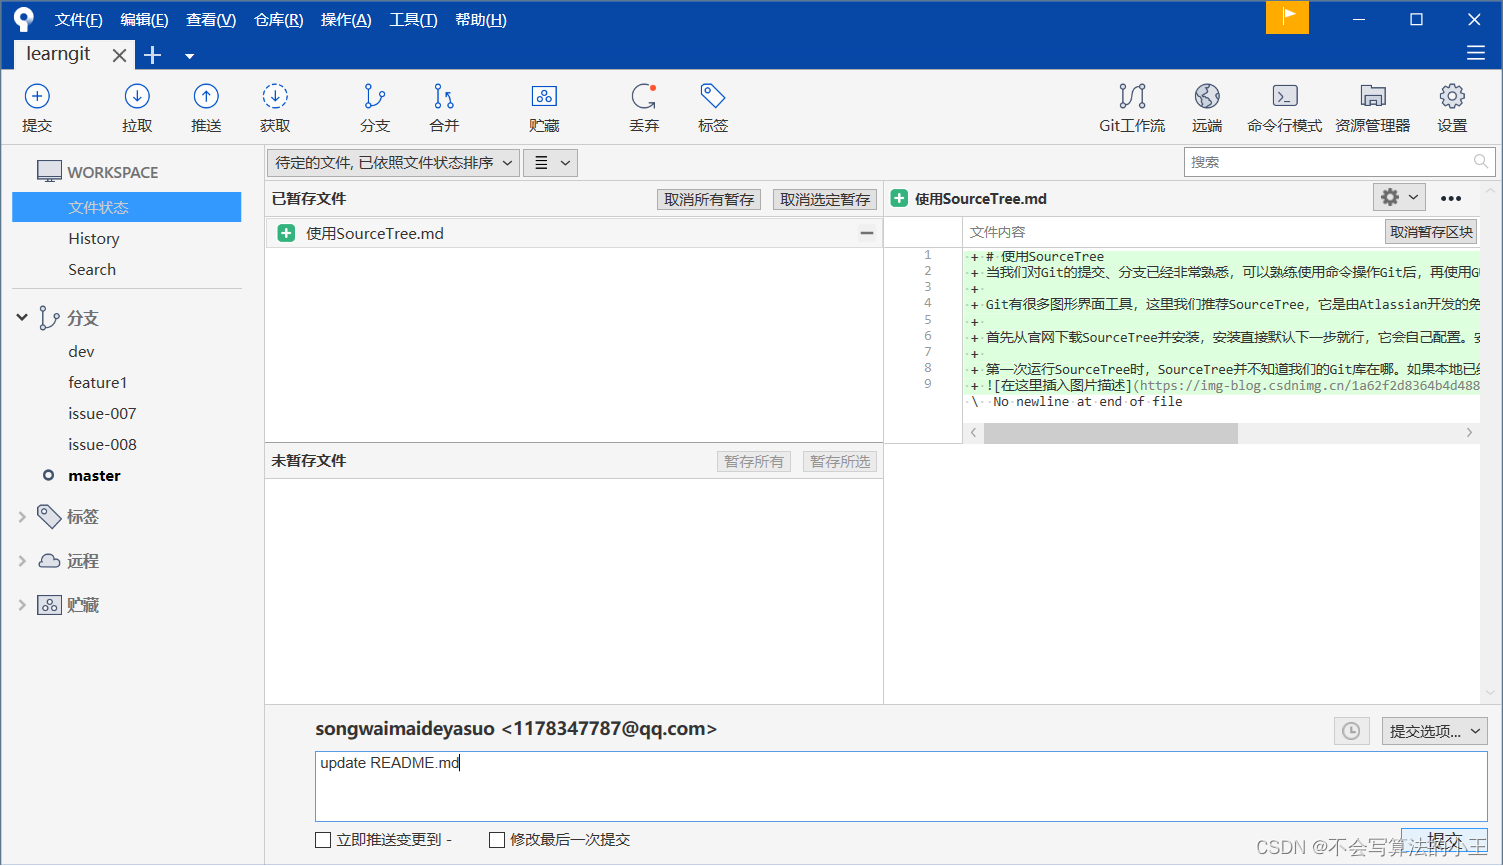Open terminal mode (命令行模式) icon
This screenshot has height=866, width=1503.
coord(1285,96)
